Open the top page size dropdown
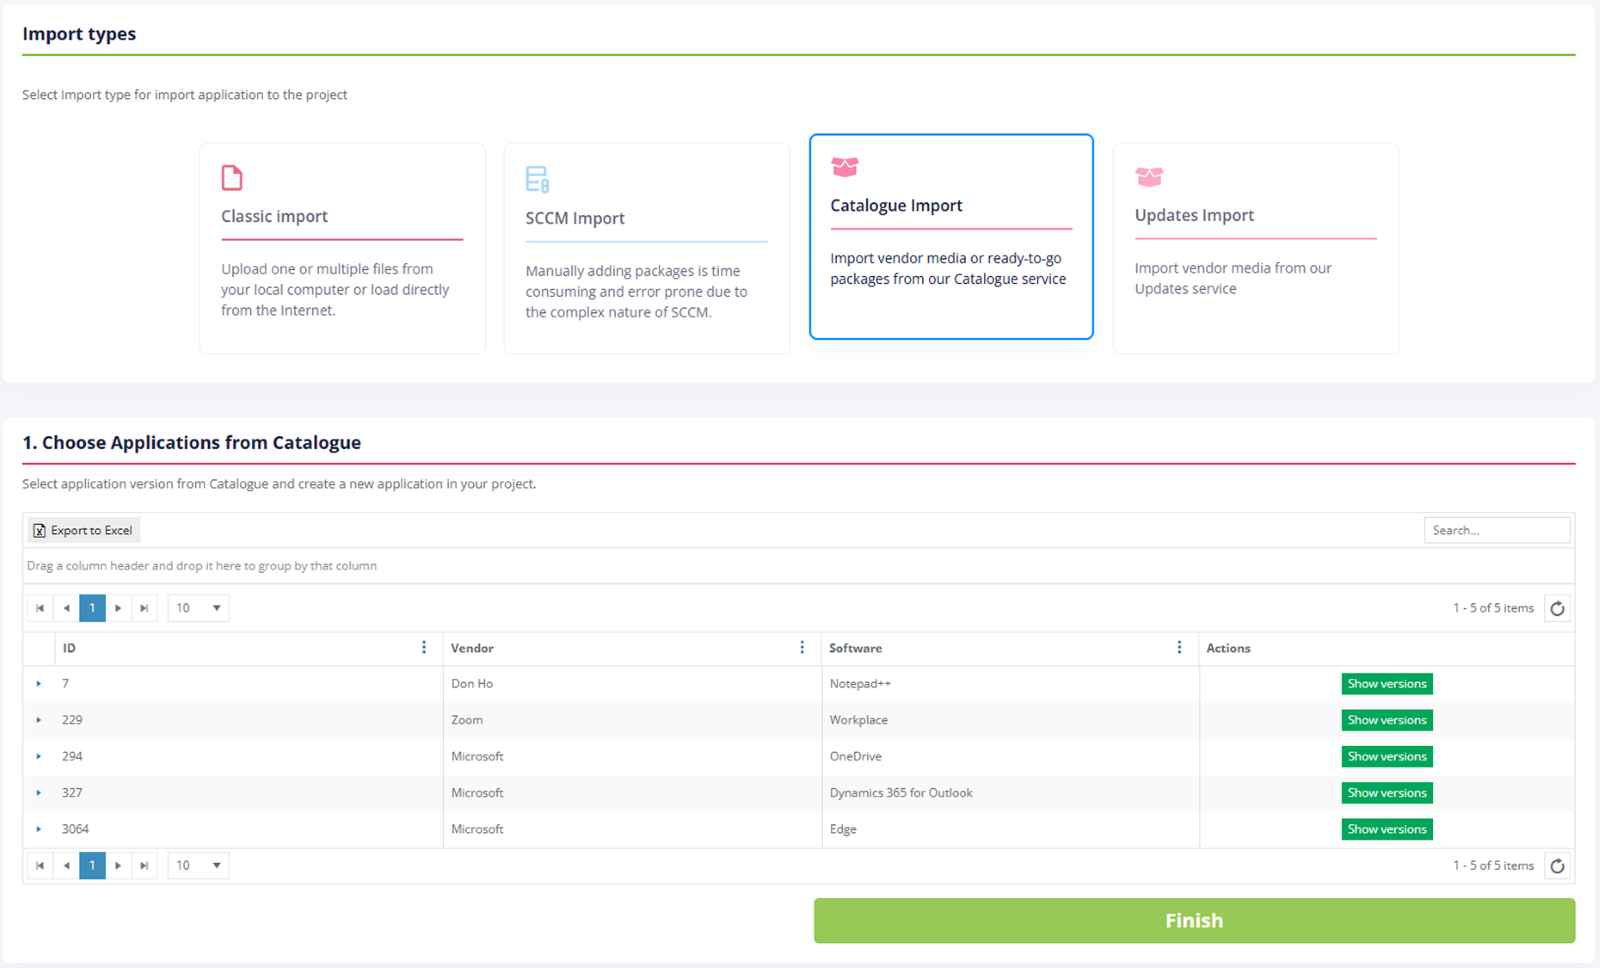 point(198,608)
